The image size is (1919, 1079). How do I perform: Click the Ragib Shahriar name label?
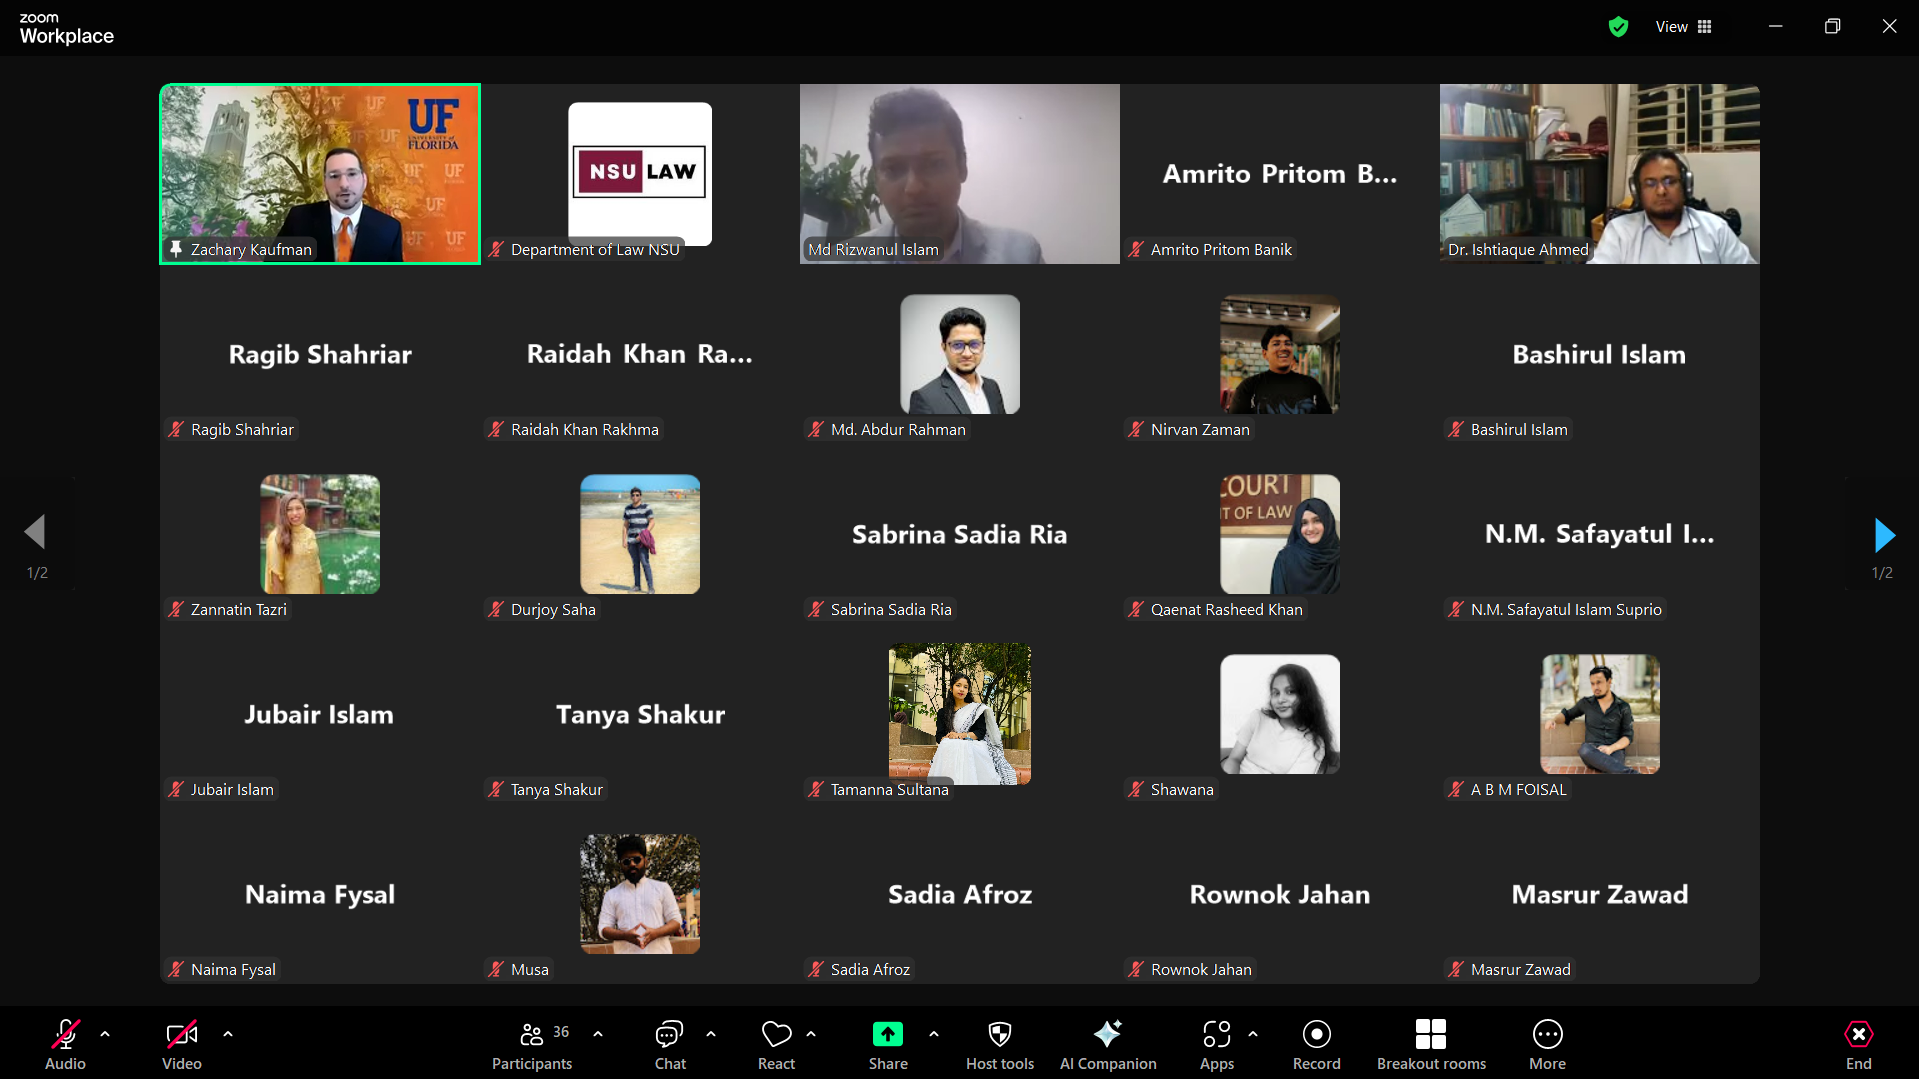coord(242,429)
